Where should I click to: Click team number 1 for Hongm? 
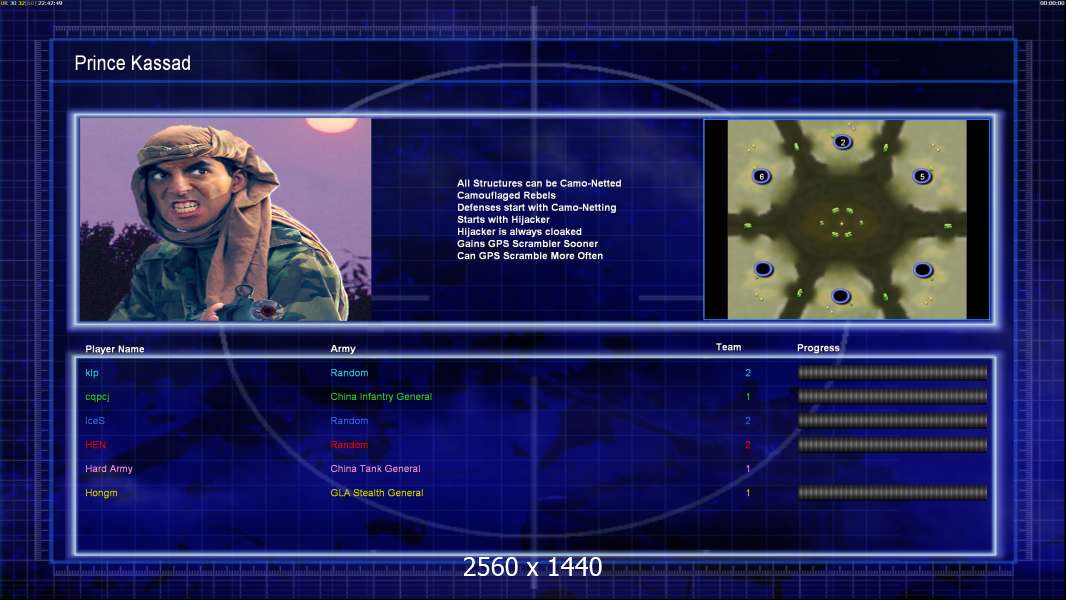tap(748, 493)
